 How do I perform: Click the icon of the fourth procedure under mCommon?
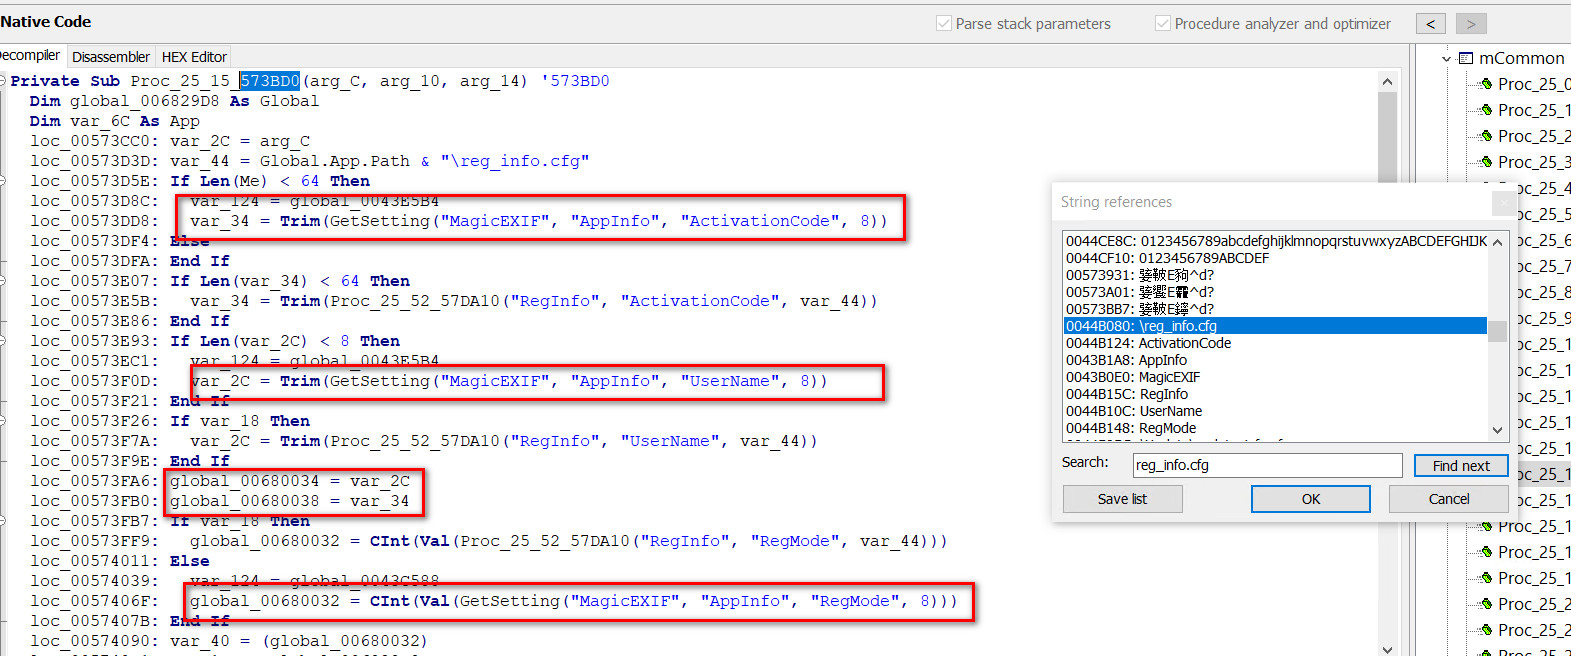click(x=1486, y=162)
